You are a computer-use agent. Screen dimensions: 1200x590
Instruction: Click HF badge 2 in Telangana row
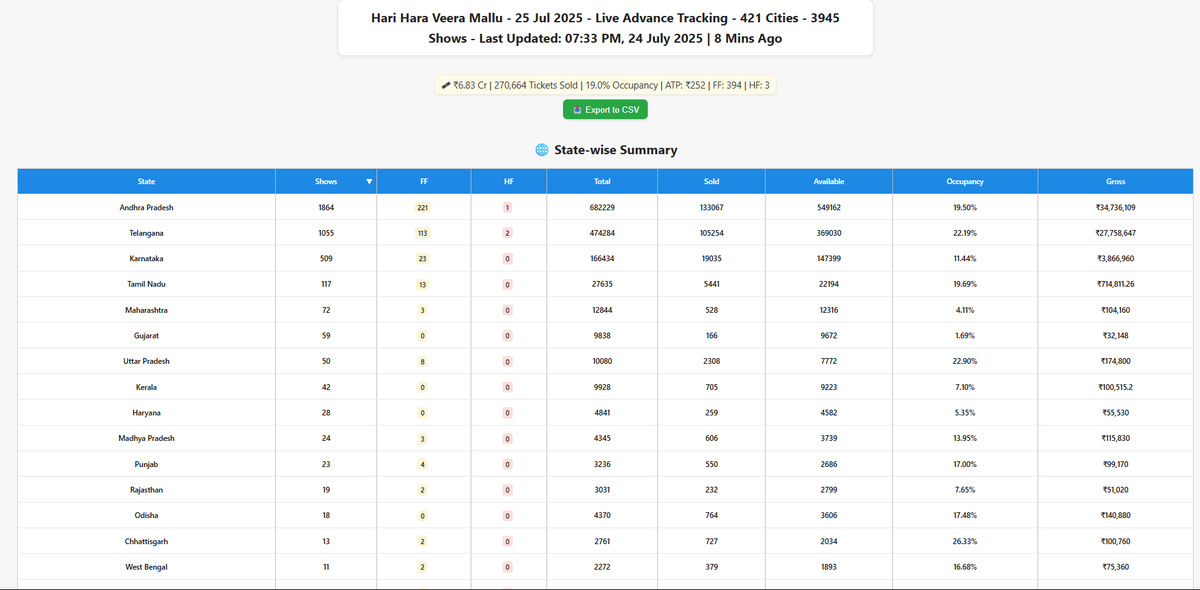(x=509, y=233)
